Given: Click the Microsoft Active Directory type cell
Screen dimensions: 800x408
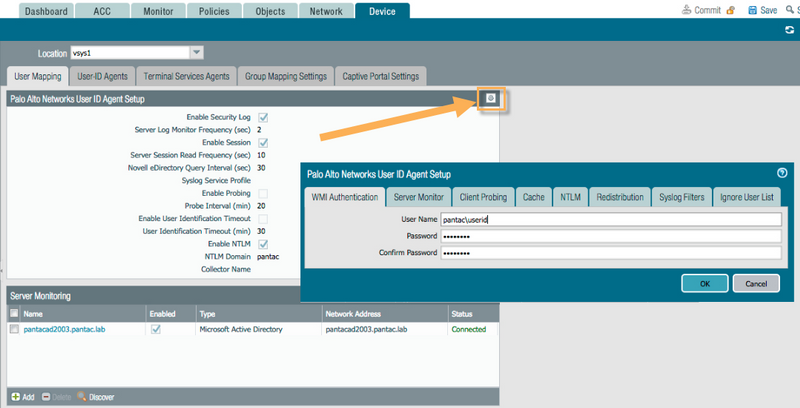Looking at the screenshot, I should (x=241, y=329).
